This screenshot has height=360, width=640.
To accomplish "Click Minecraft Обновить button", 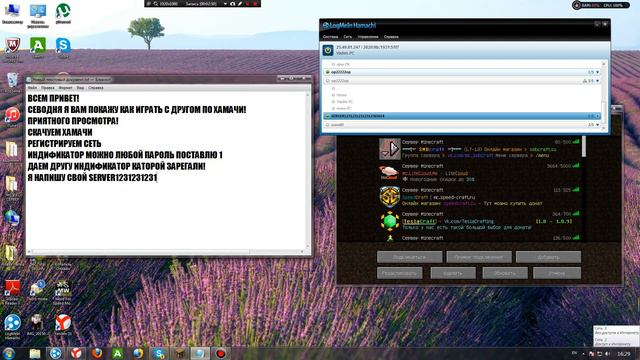I will coord(505,273).
